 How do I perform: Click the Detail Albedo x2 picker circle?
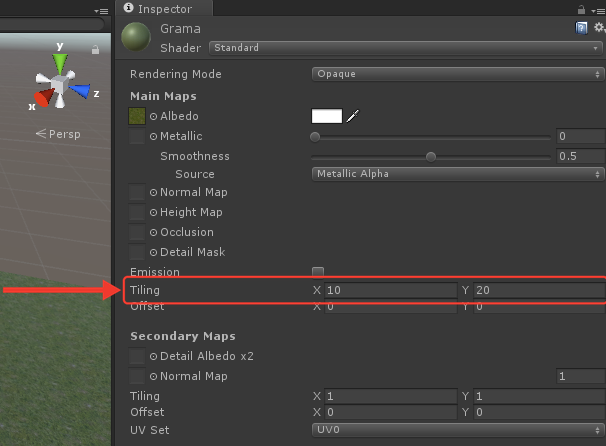pyautogui.click(x=153, y=356)
